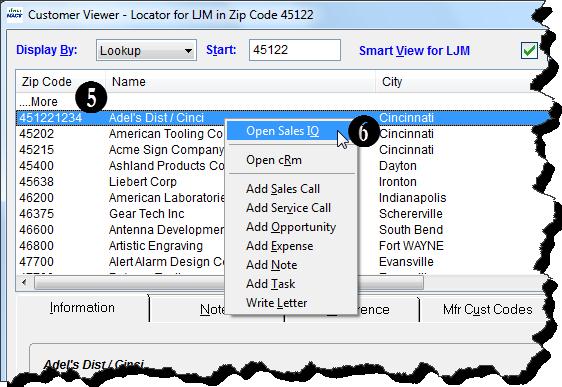This screenshot has width=562, height=387.
Task: Click zip code 45215 cell
Action: point(37,149)
